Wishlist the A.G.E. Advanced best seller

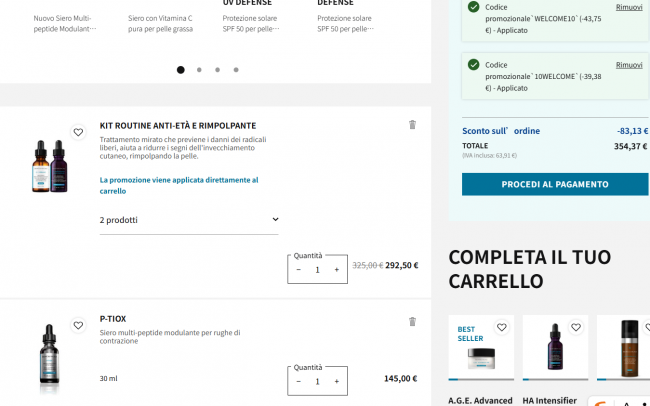click(501, 327)
